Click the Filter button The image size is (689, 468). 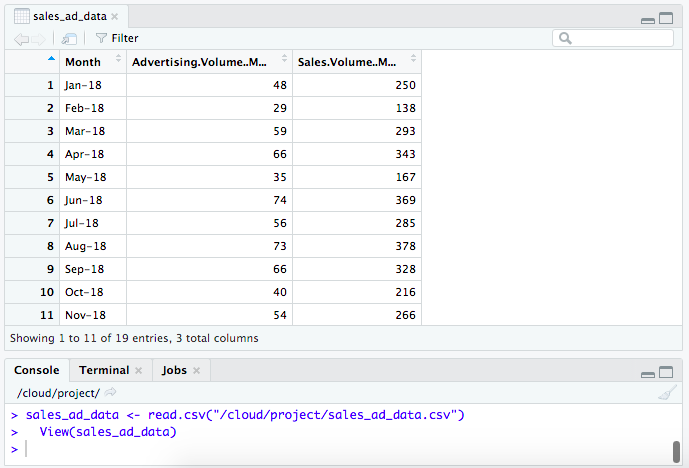pyautogui.click(x=117, y=38)
